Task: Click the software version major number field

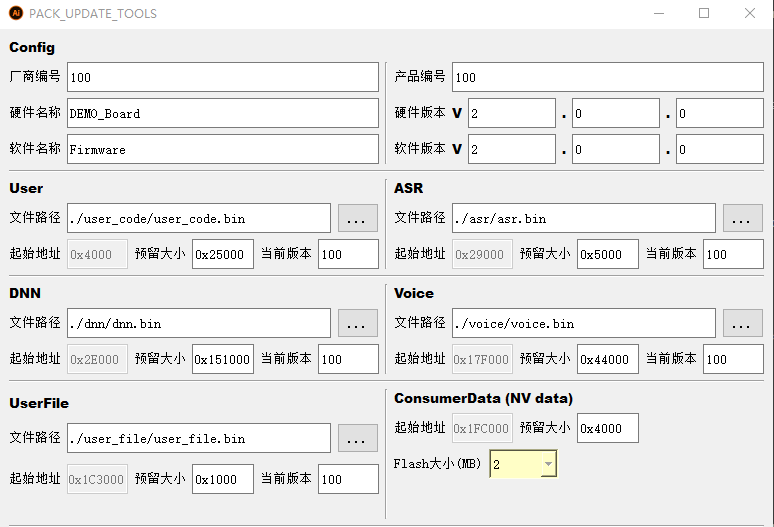Action: click(x=510, y=149)
